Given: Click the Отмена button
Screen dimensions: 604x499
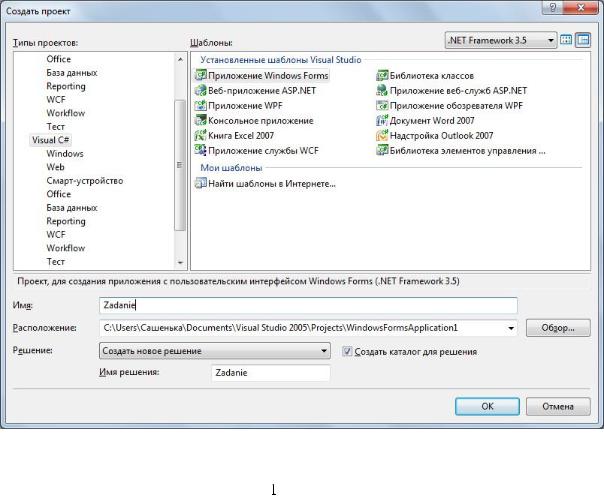Looking at the screenshot, I should tap(558, 406).
